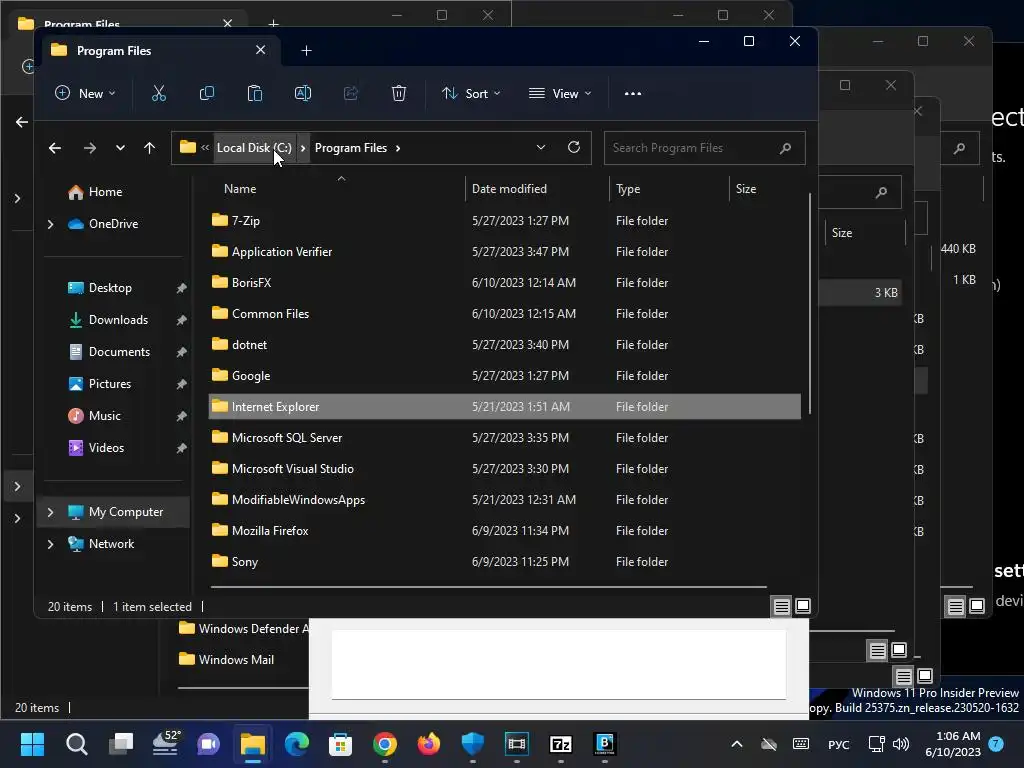The width and height of the screenshot is (1024, 768).
Task: Open 7-Zip from taskbar
Action: [561, 744]
